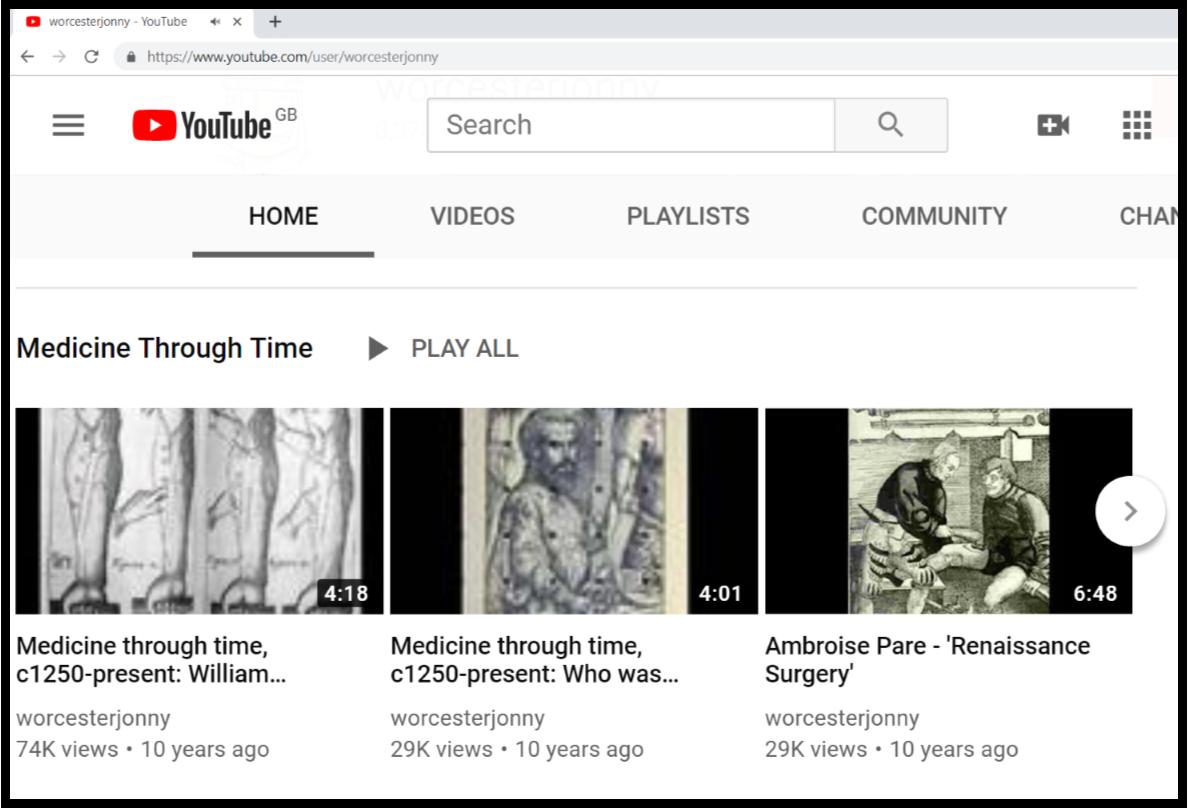Click inside the Search input field

[630, 124]
